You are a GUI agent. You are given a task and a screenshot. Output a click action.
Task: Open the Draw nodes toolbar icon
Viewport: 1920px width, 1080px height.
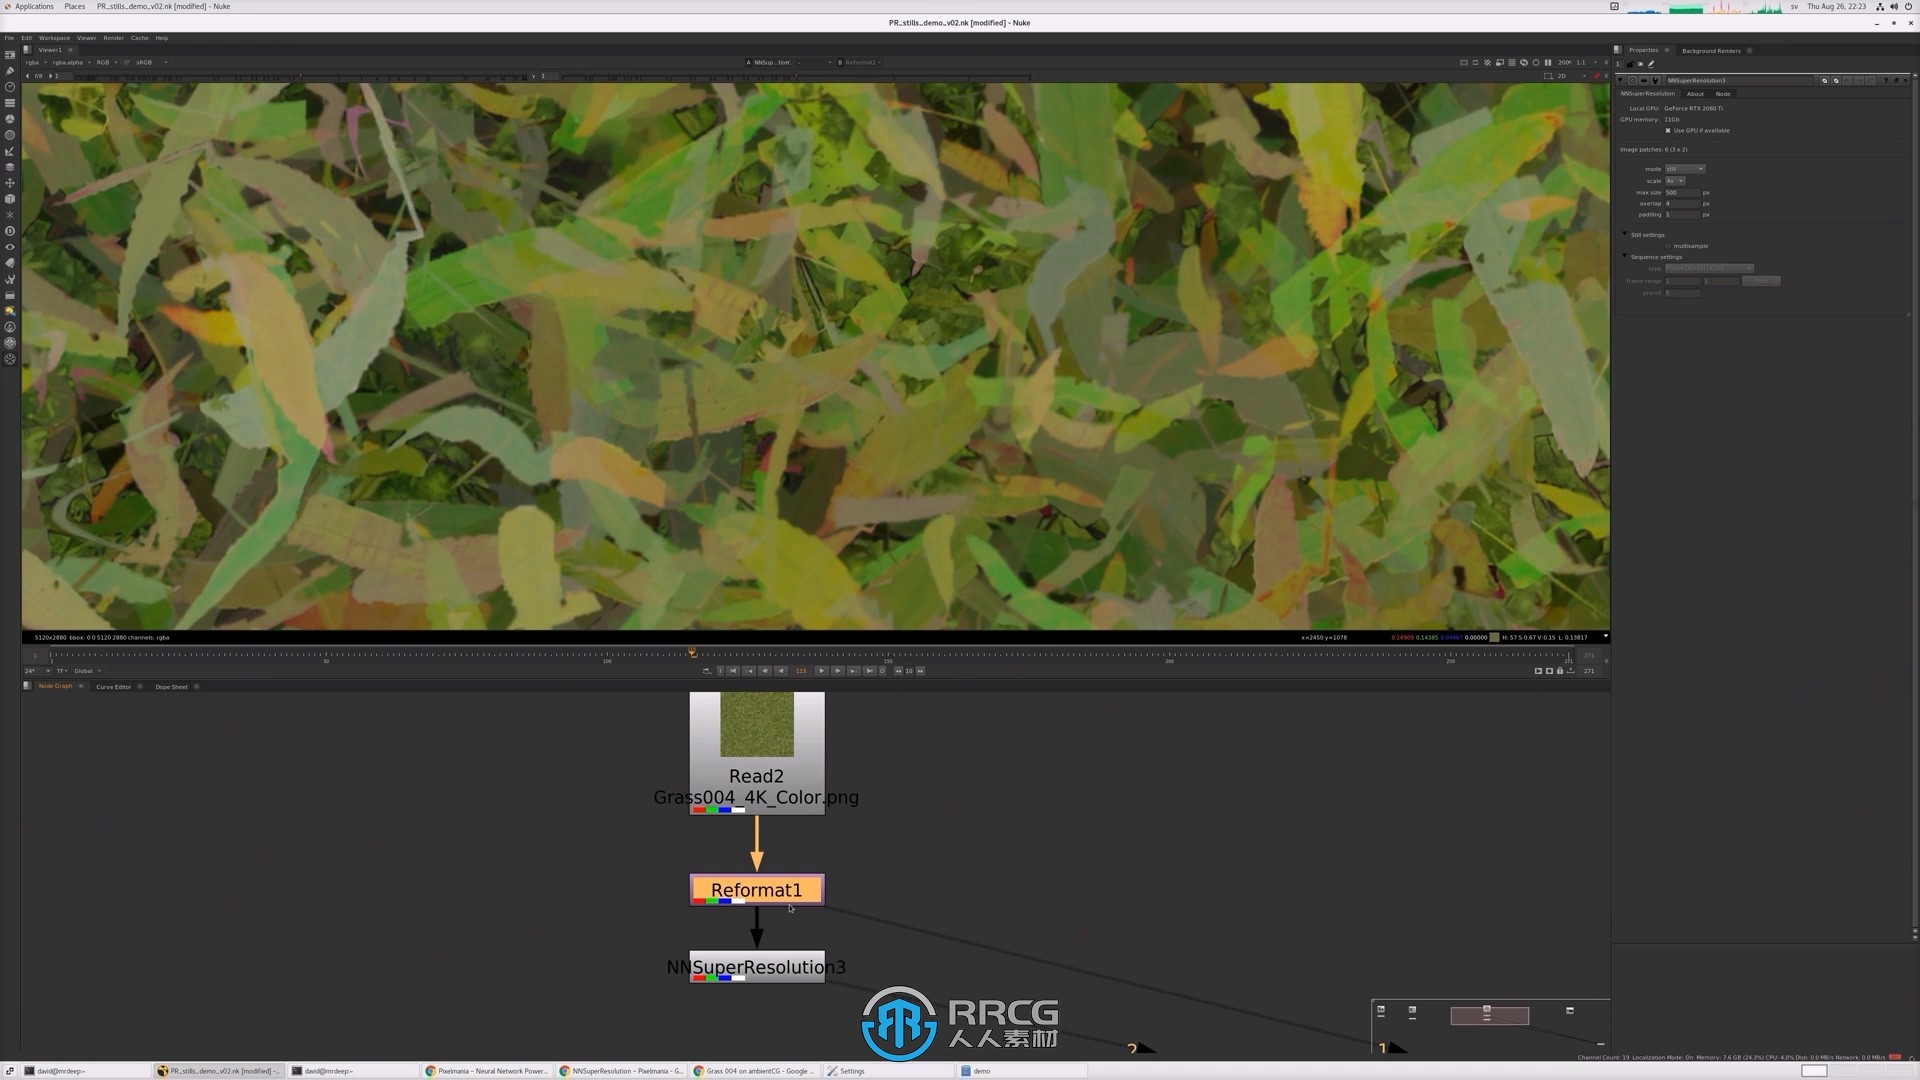[10, 71]
